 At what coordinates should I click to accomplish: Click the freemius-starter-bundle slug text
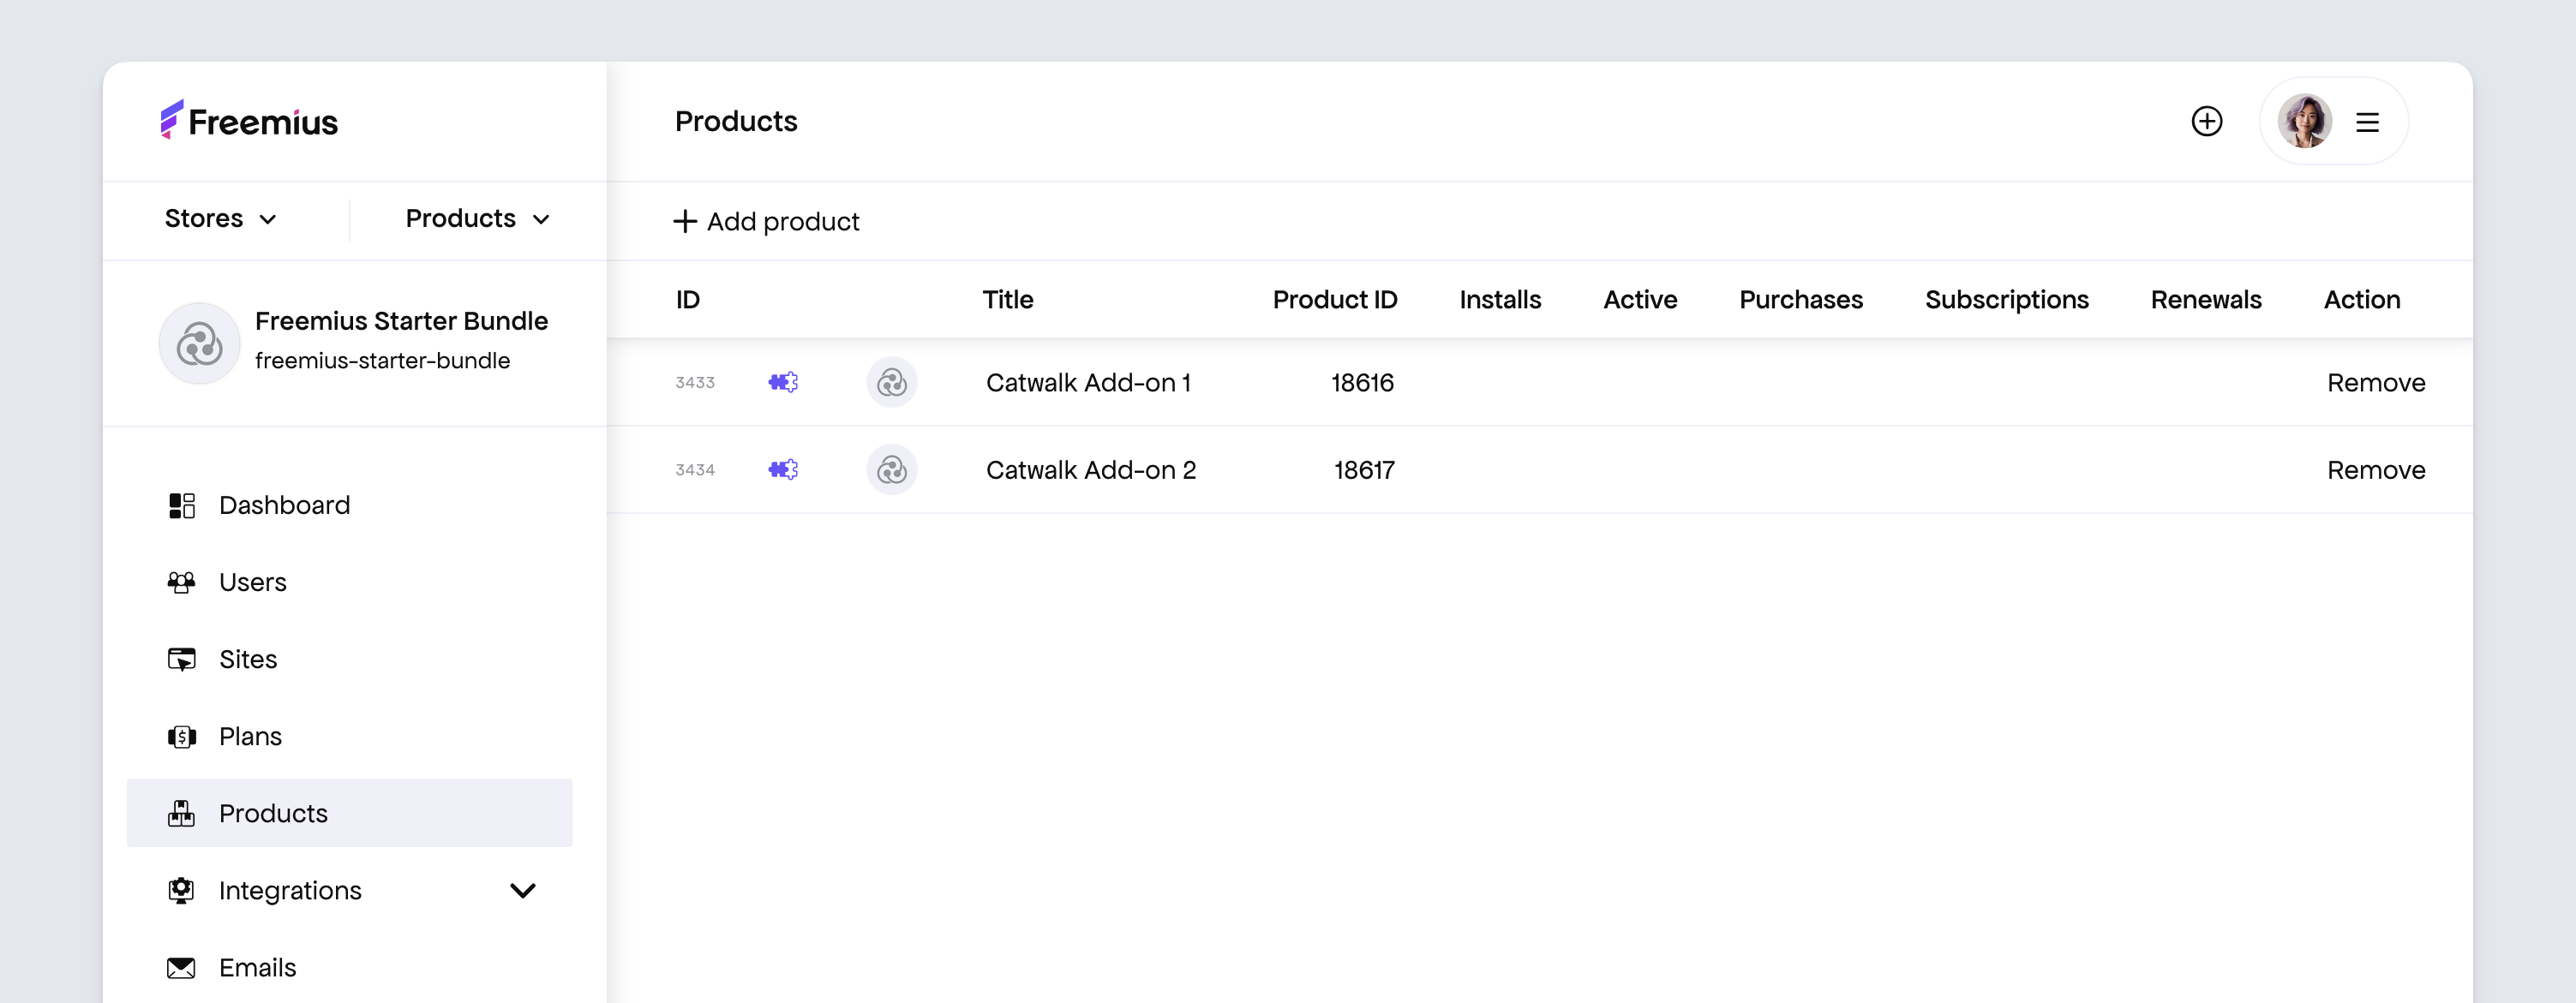tap(382, 361)
